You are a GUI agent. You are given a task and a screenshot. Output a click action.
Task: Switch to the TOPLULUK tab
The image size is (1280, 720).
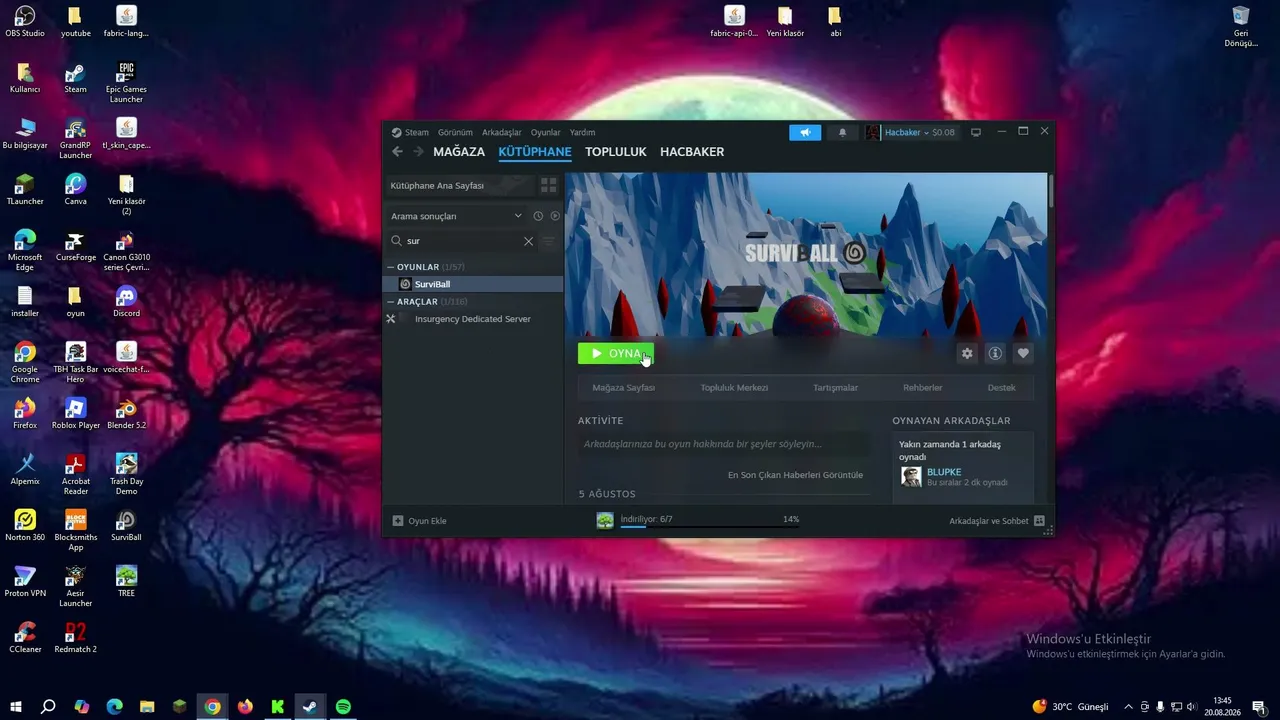point(616,152)
